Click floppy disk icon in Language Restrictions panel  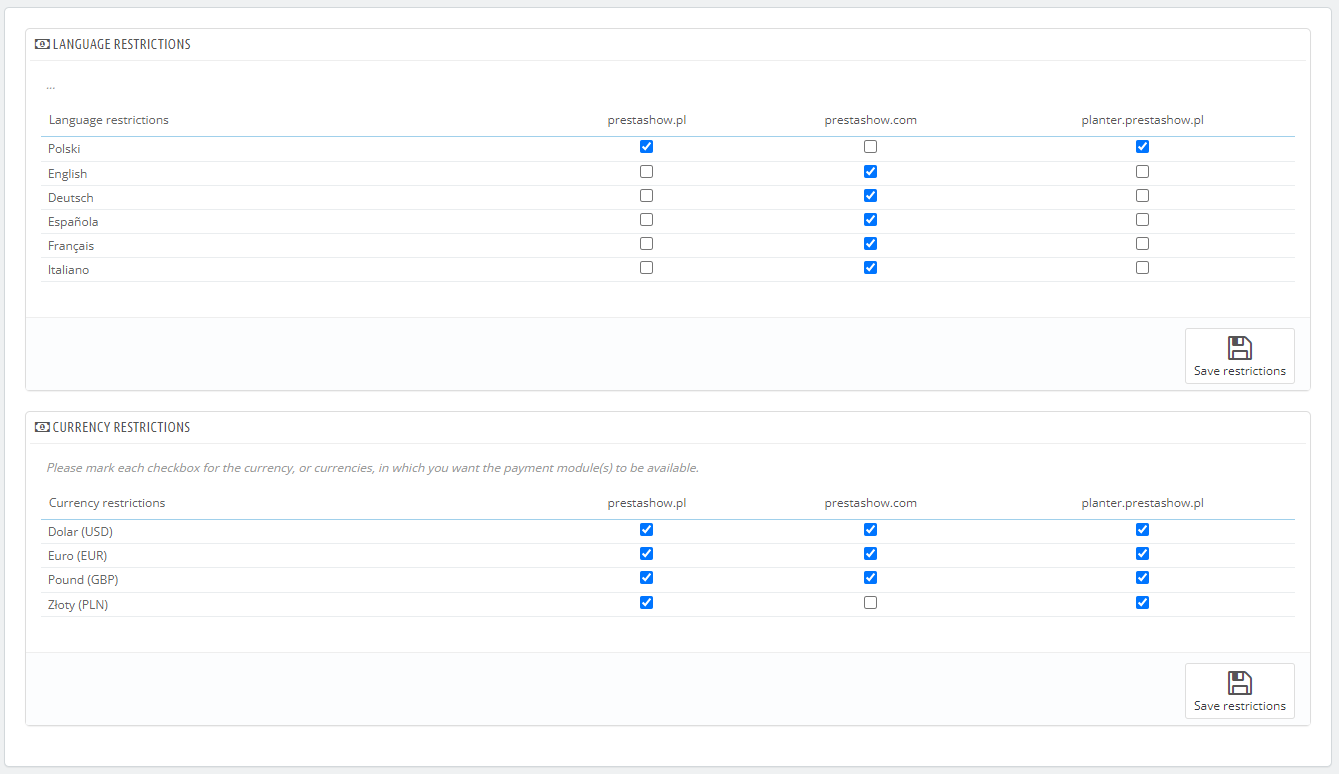tap(1240, 348)
